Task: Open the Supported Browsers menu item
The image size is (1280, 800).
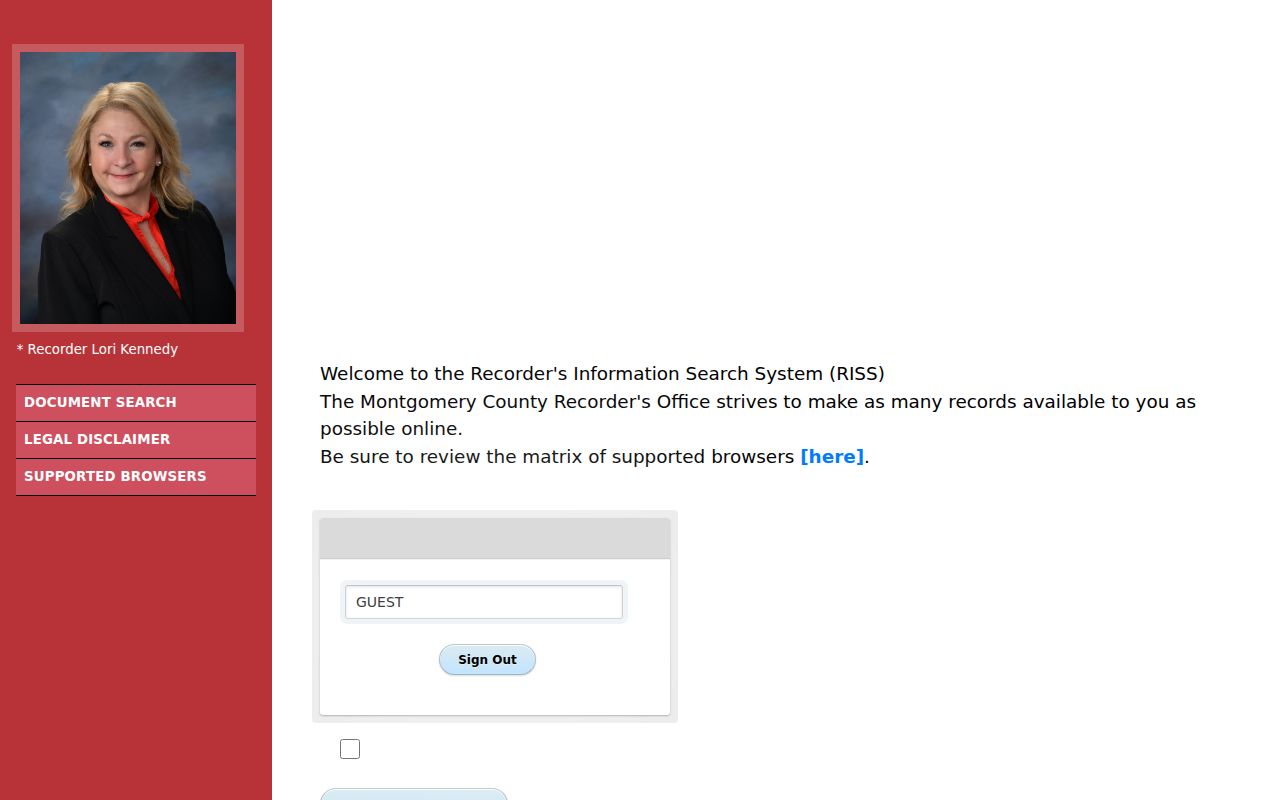Action: pos(136,476)
